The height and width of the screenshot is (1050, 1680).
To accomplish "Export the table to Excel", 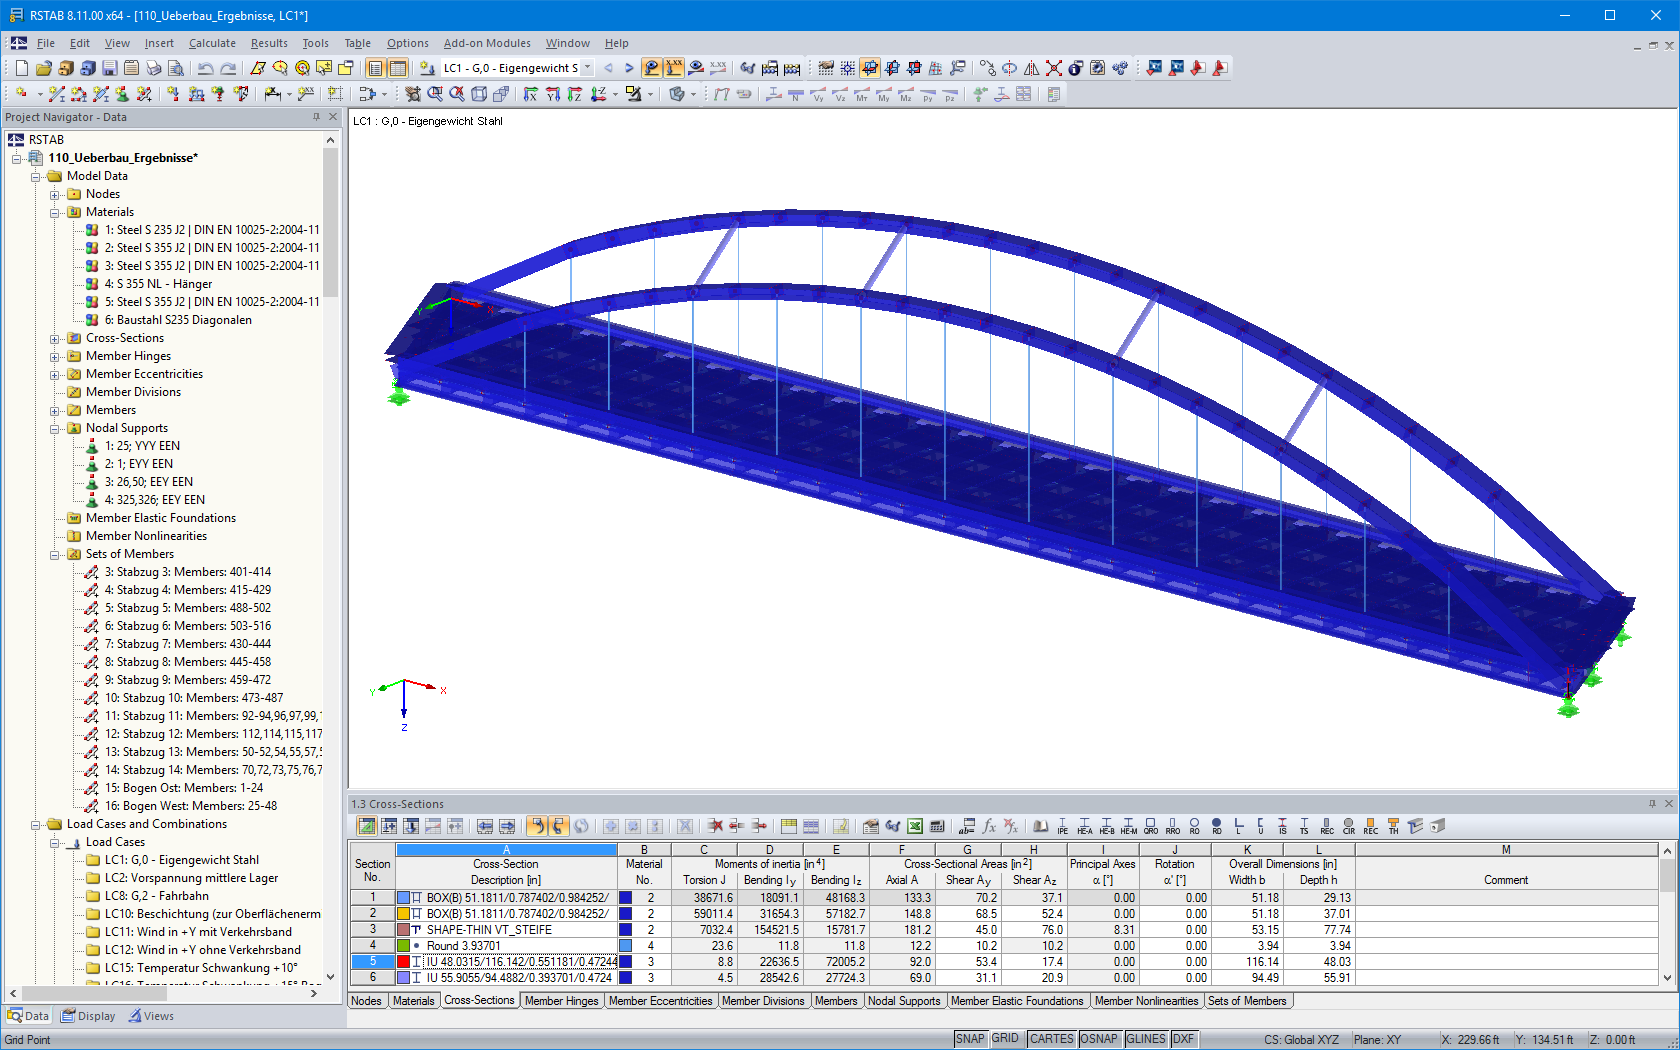I will pos(915,826).
